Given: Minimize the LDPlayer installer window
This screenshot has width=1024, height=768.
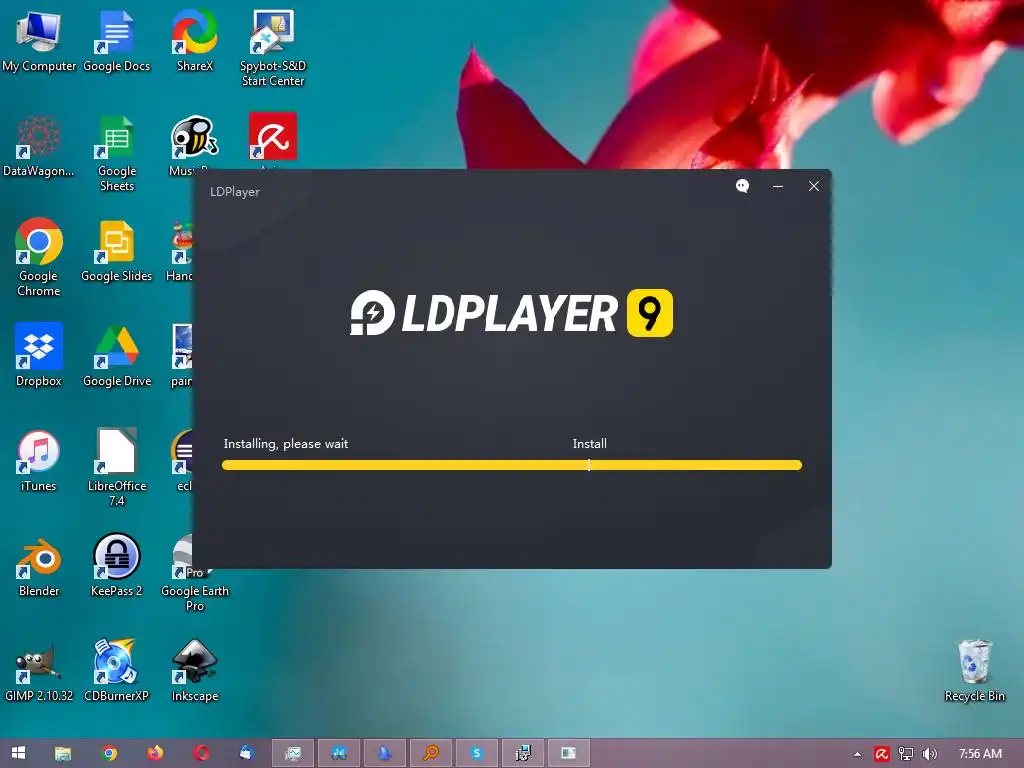Looking at the screenshot, I should coord(778,186).
